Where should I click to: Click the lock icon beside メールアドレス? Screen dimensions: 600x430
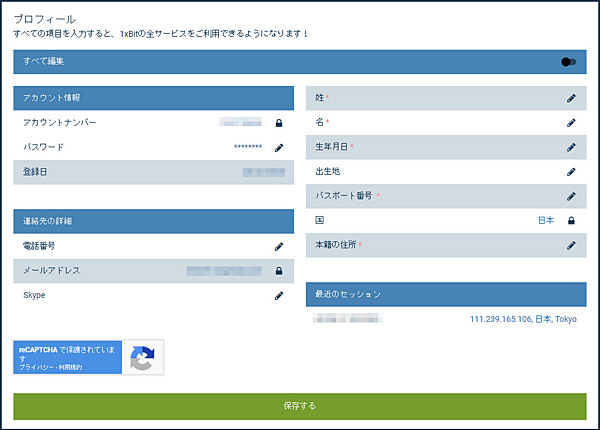pos(279,271)
